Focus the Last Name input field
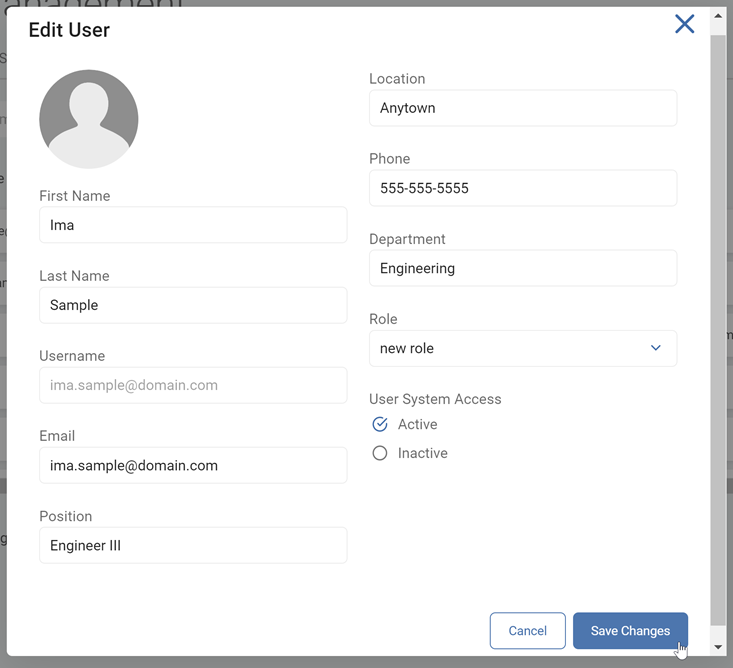This screenshot has height=668, width=733. pyautogui.click(x=193, y=305)
